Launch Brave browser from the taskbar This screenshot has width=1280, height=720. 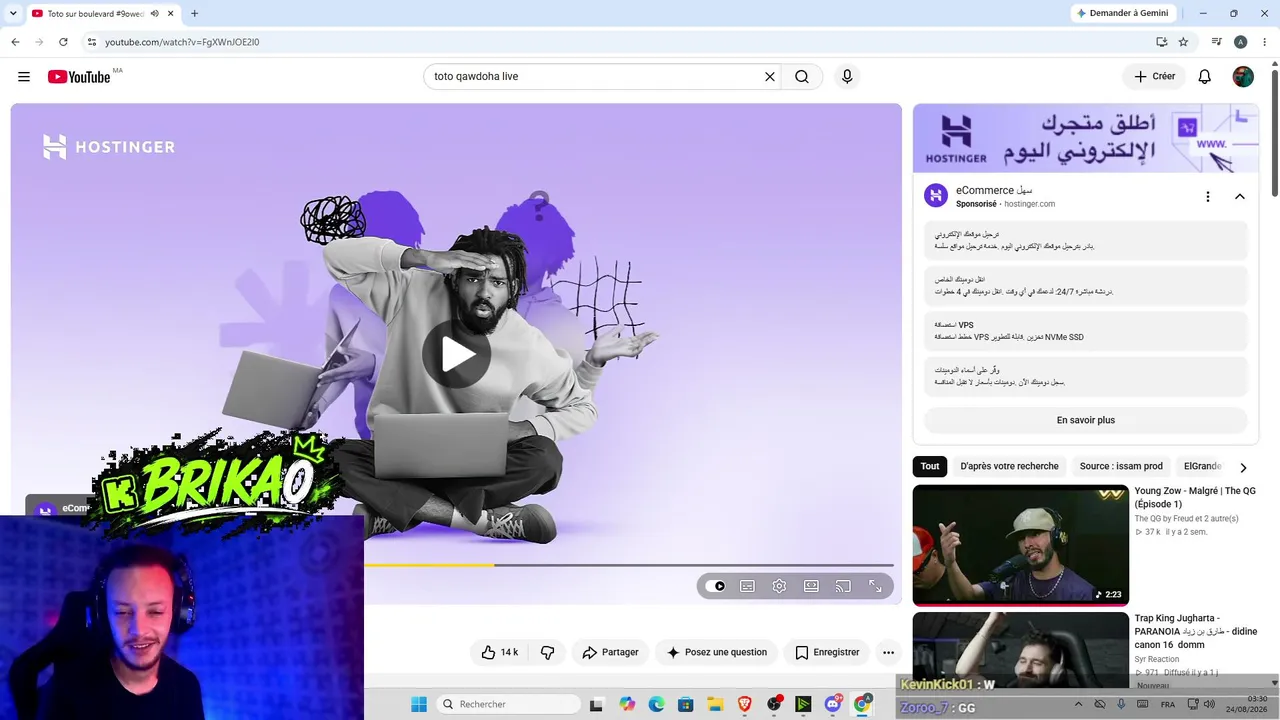(x=744, y=704)
